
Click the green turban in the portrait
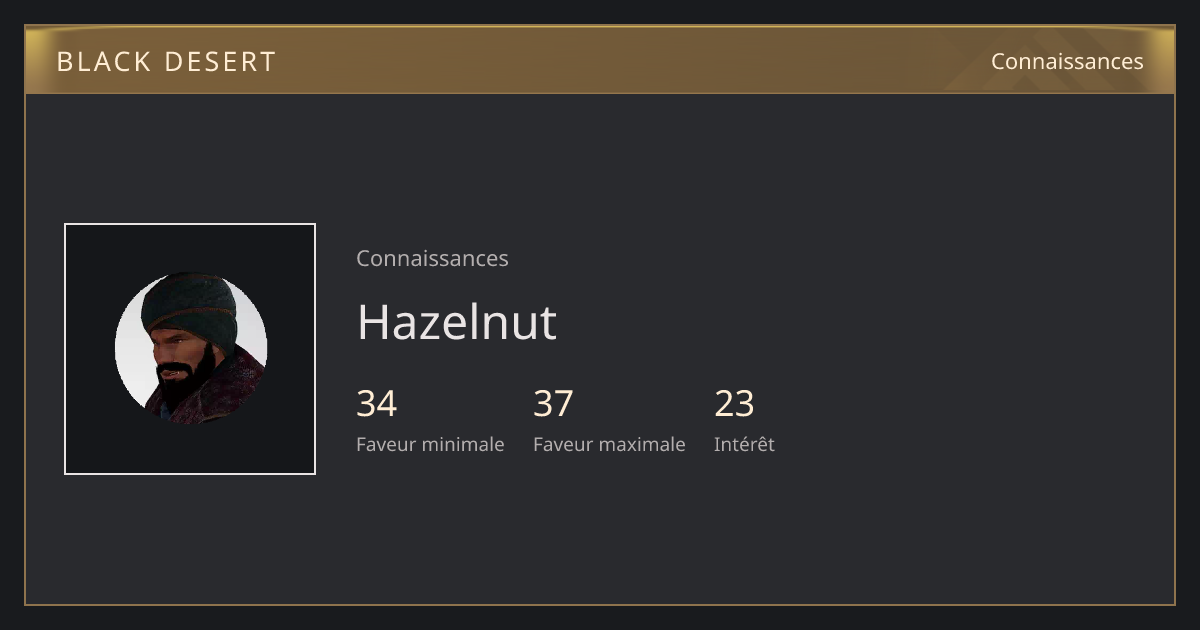tap(188, 305)
